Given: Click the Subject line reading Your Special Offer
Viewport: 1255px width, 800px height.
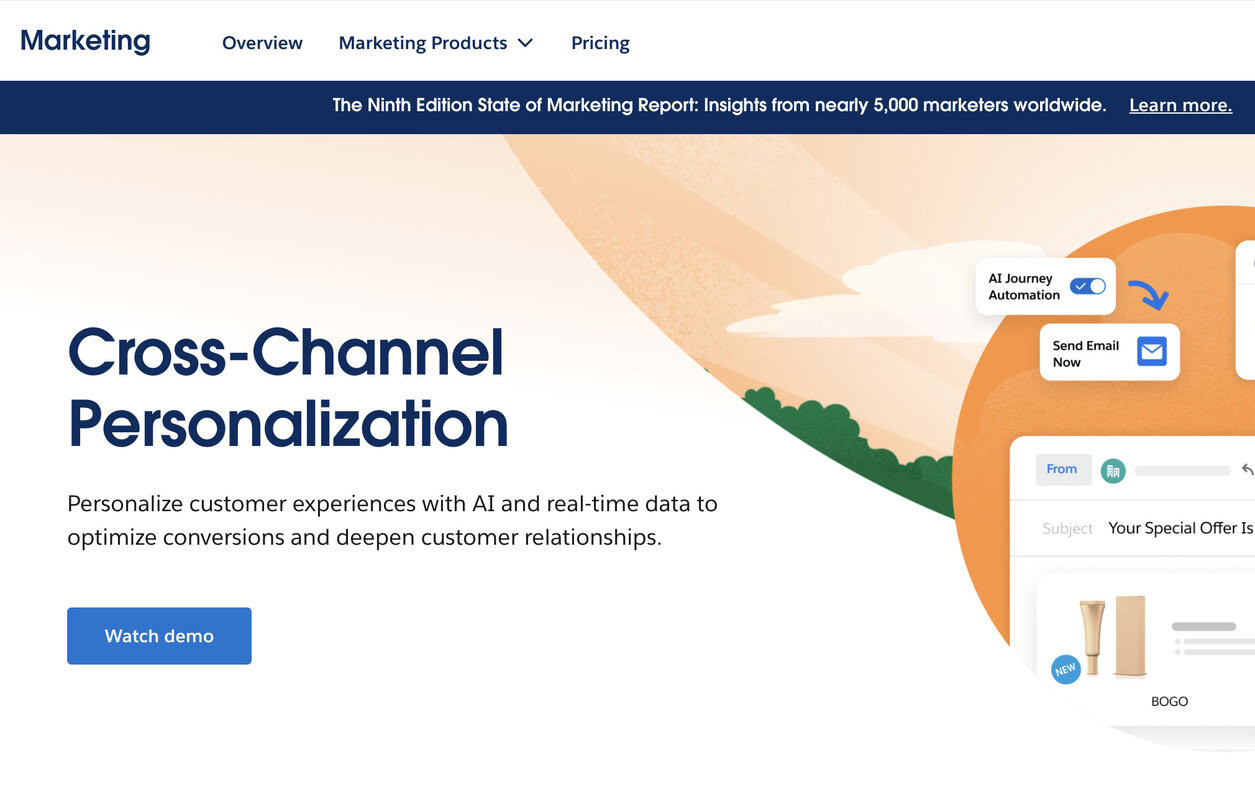Looking at the screenshot, I should (x=1180, y=527).
